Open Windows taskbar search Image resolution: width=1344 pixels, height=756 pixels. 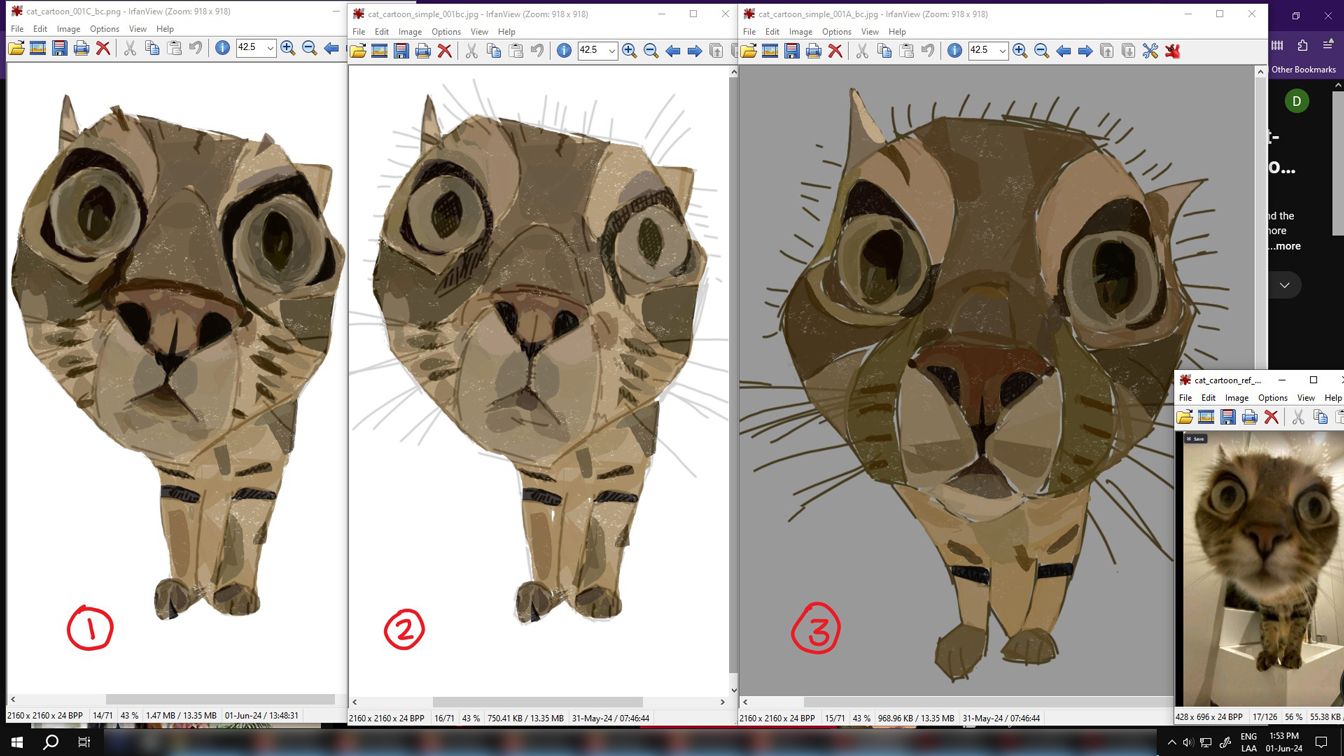51,742
